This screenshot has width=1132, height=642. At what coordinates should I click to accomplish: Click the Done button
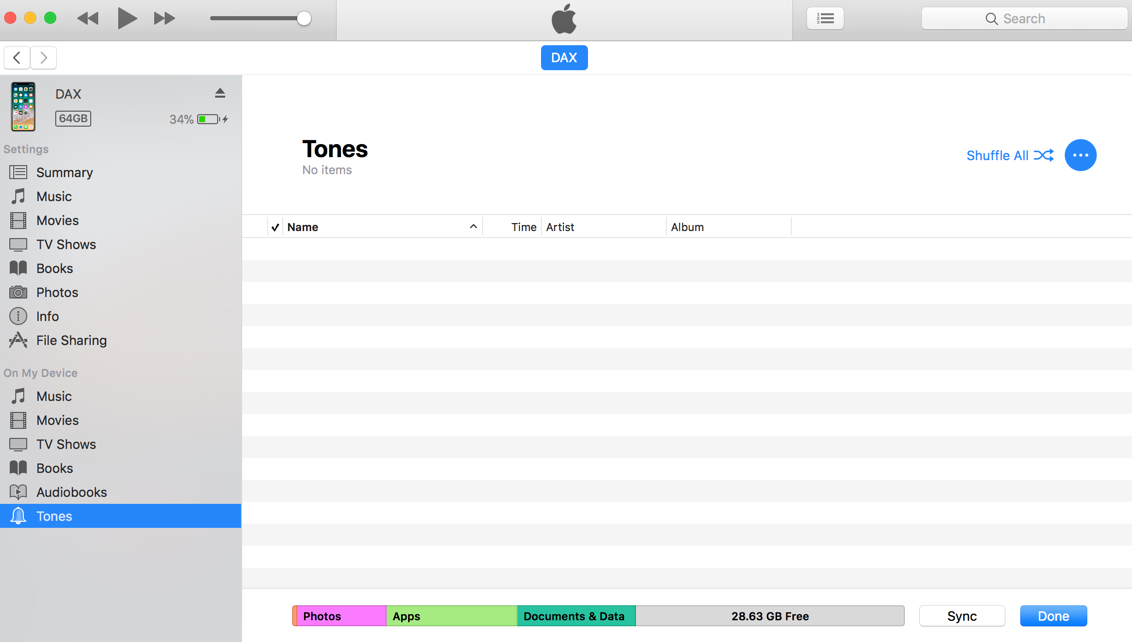point(1053,616)
